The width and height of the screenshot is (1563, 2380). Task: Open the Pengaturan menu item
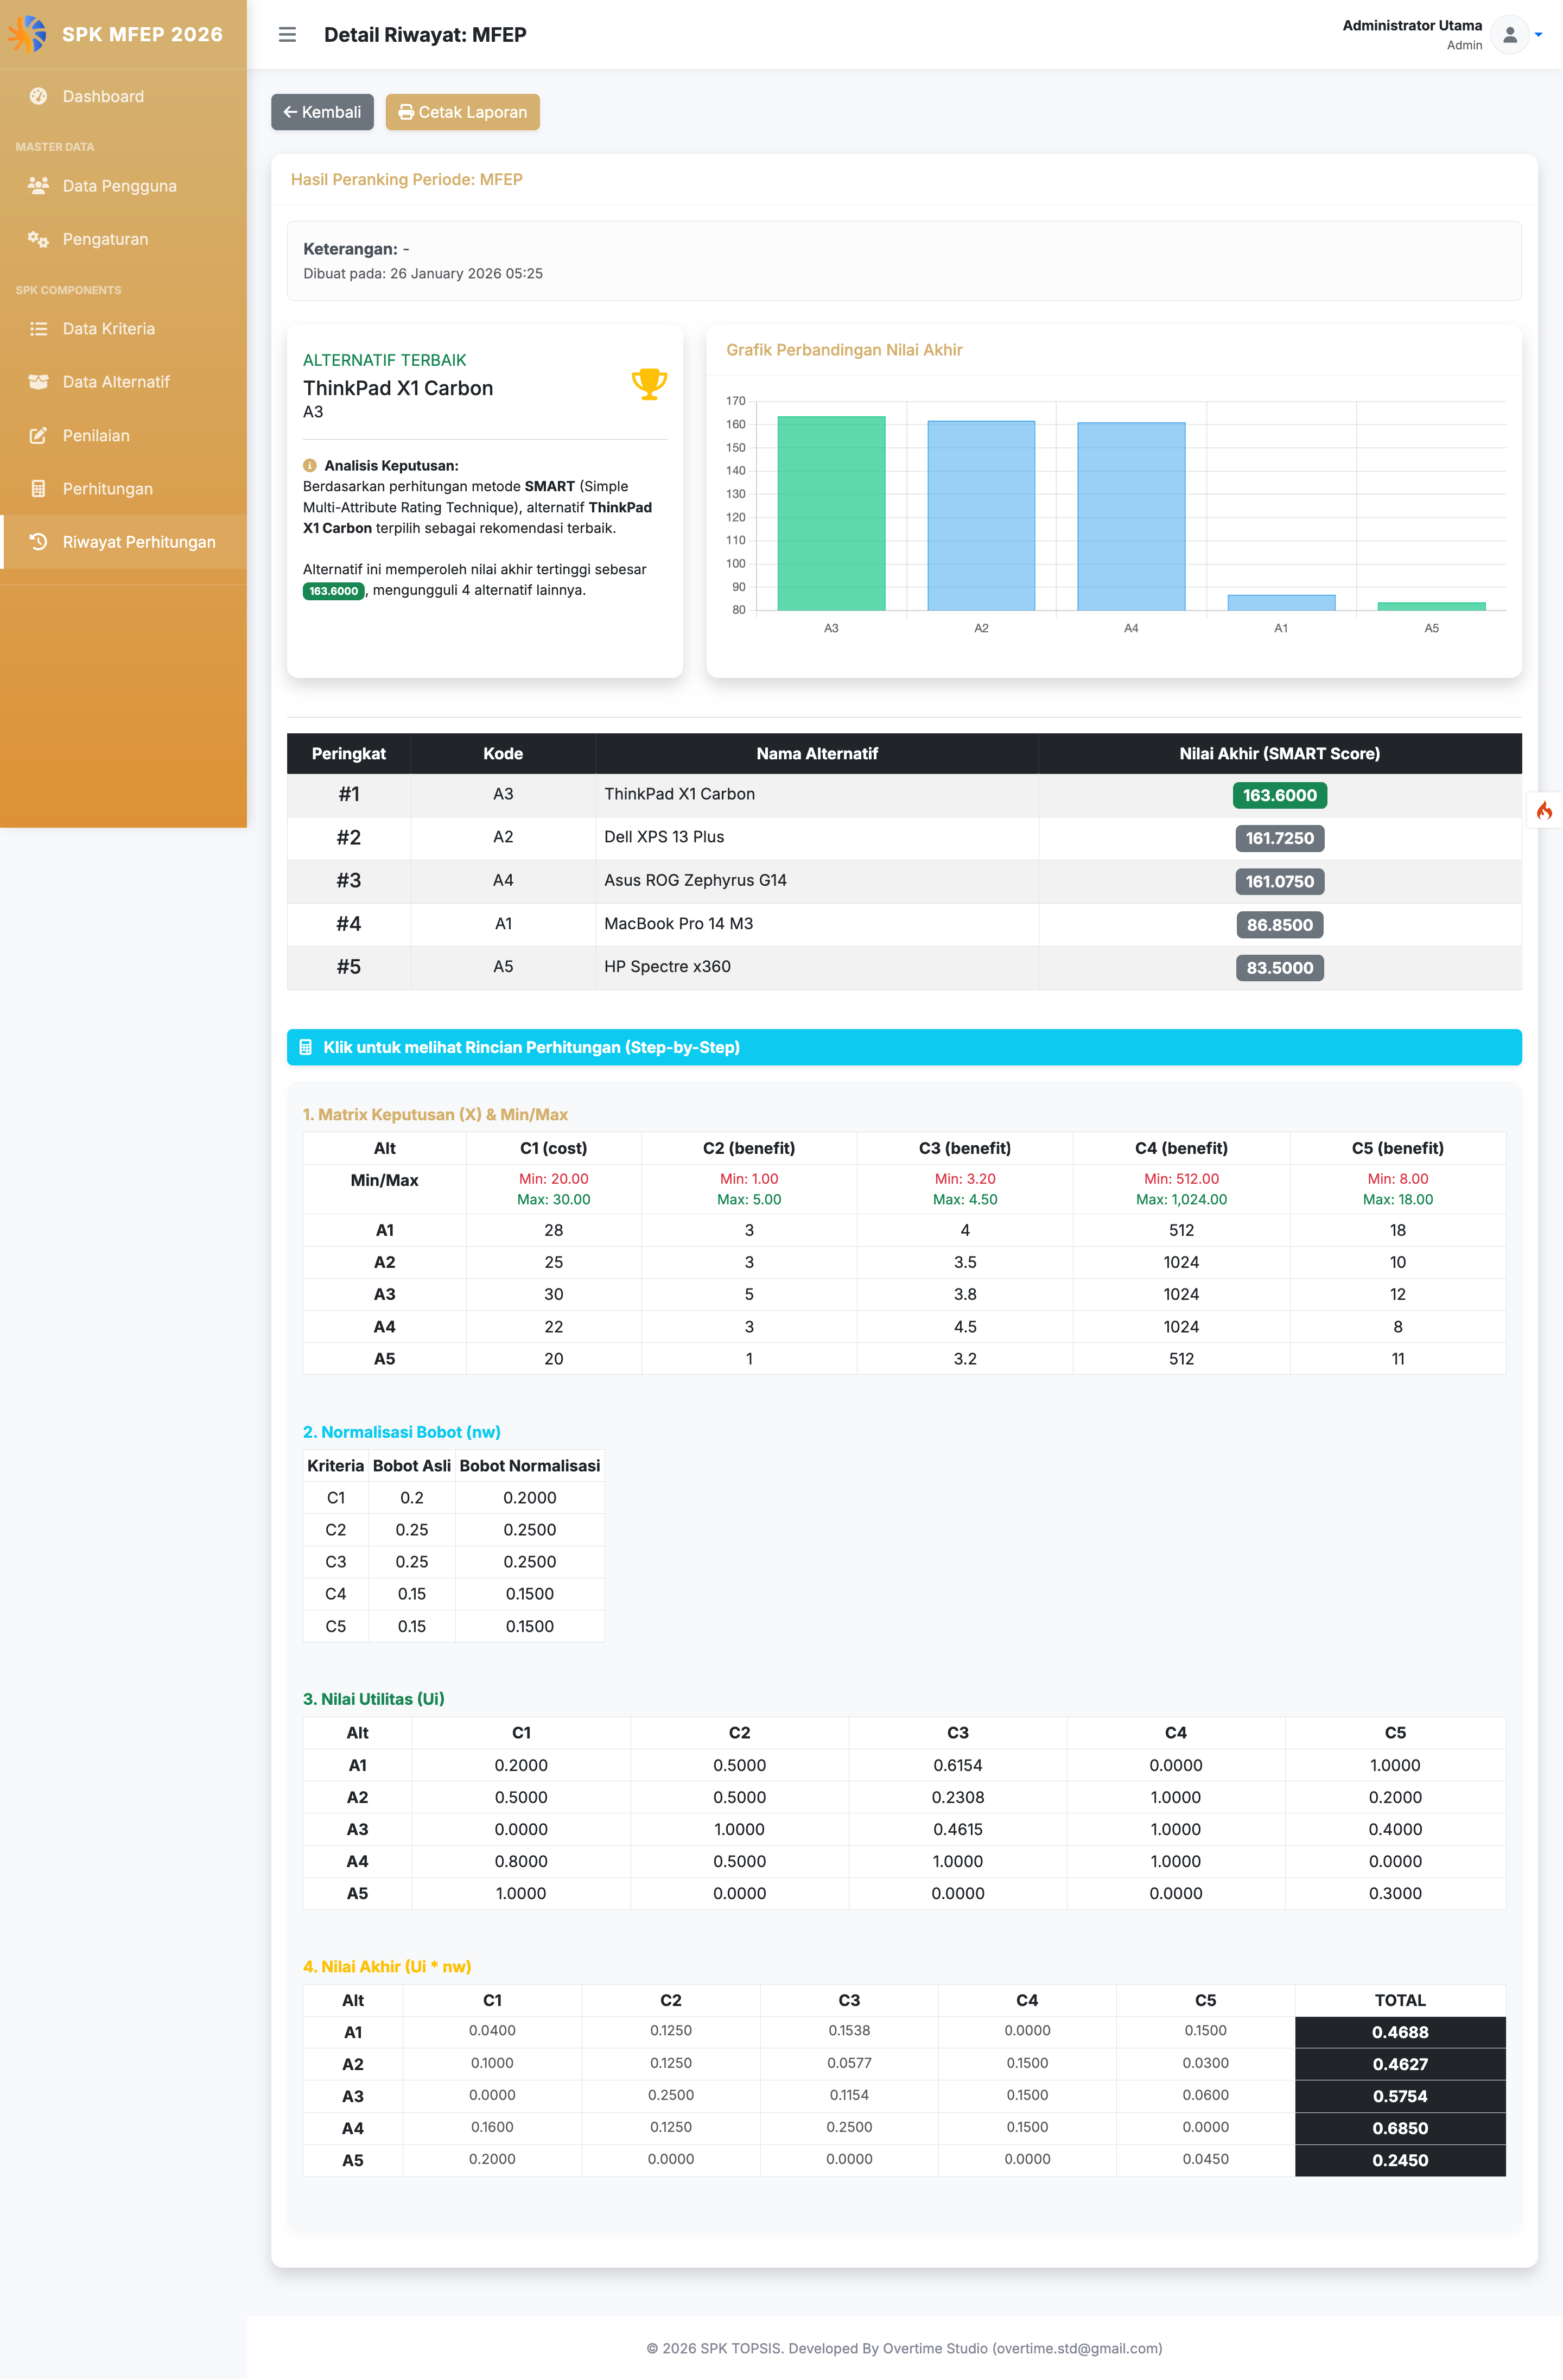(x=123, y=239)
